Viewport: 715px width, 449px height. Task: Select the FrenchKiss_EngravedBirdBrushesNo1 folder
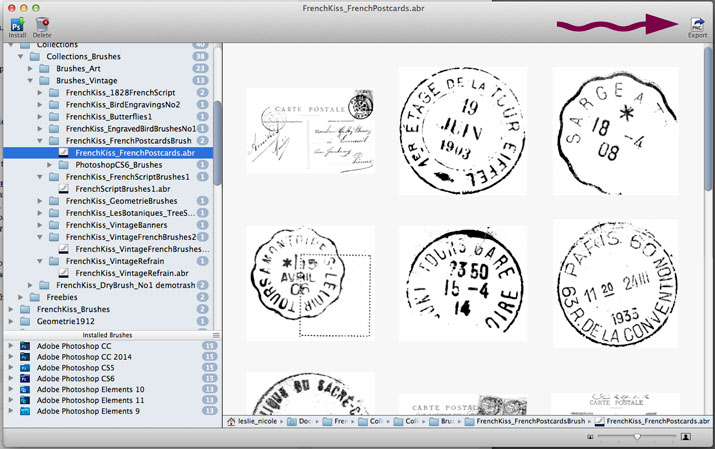coord(131,129)
